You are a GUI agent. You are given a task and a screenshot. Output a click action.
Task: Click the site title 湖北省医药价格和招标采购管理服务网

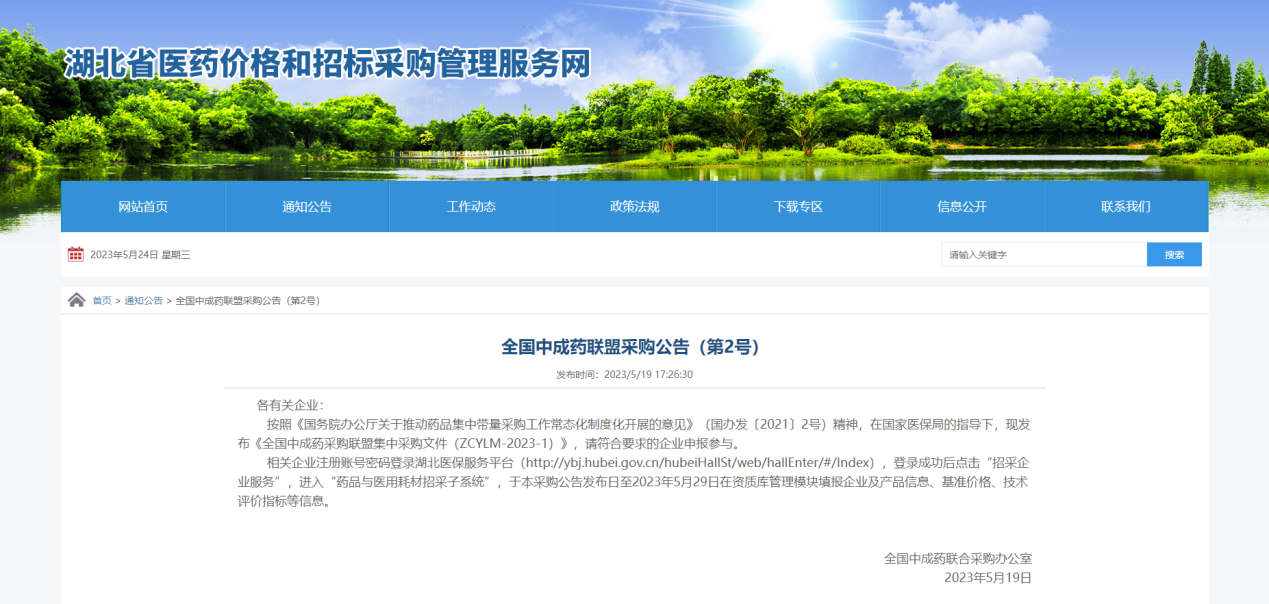point(327,65)
